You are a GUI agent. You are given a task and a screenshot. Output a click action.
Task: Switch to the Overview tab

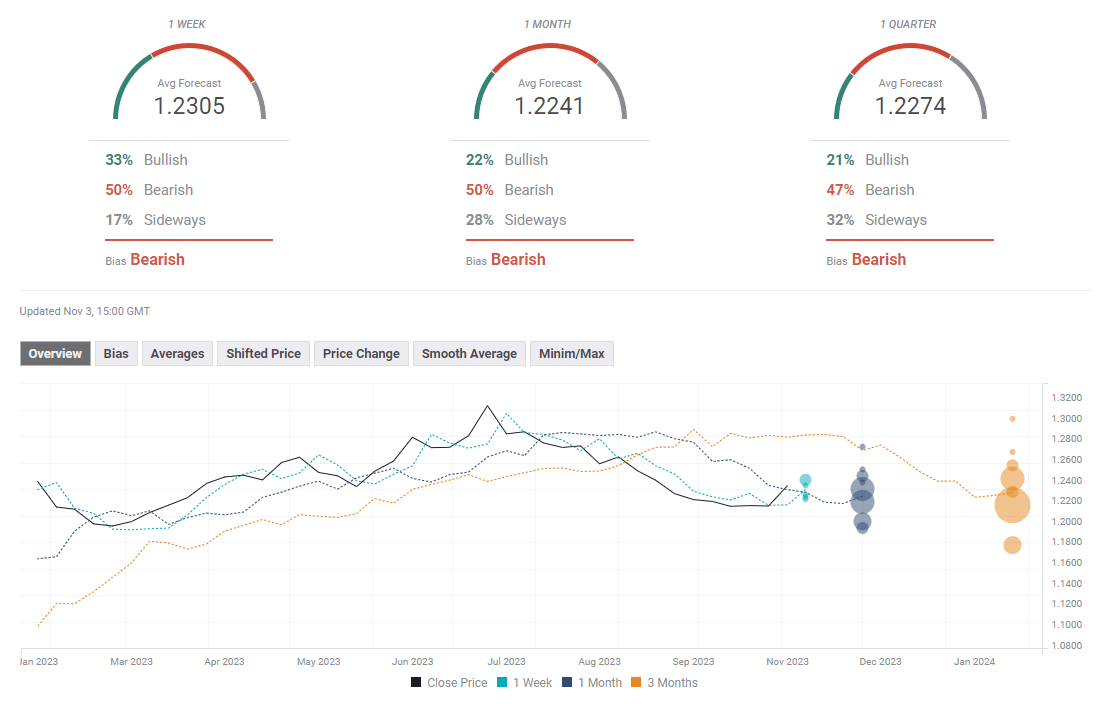point(55,353)
